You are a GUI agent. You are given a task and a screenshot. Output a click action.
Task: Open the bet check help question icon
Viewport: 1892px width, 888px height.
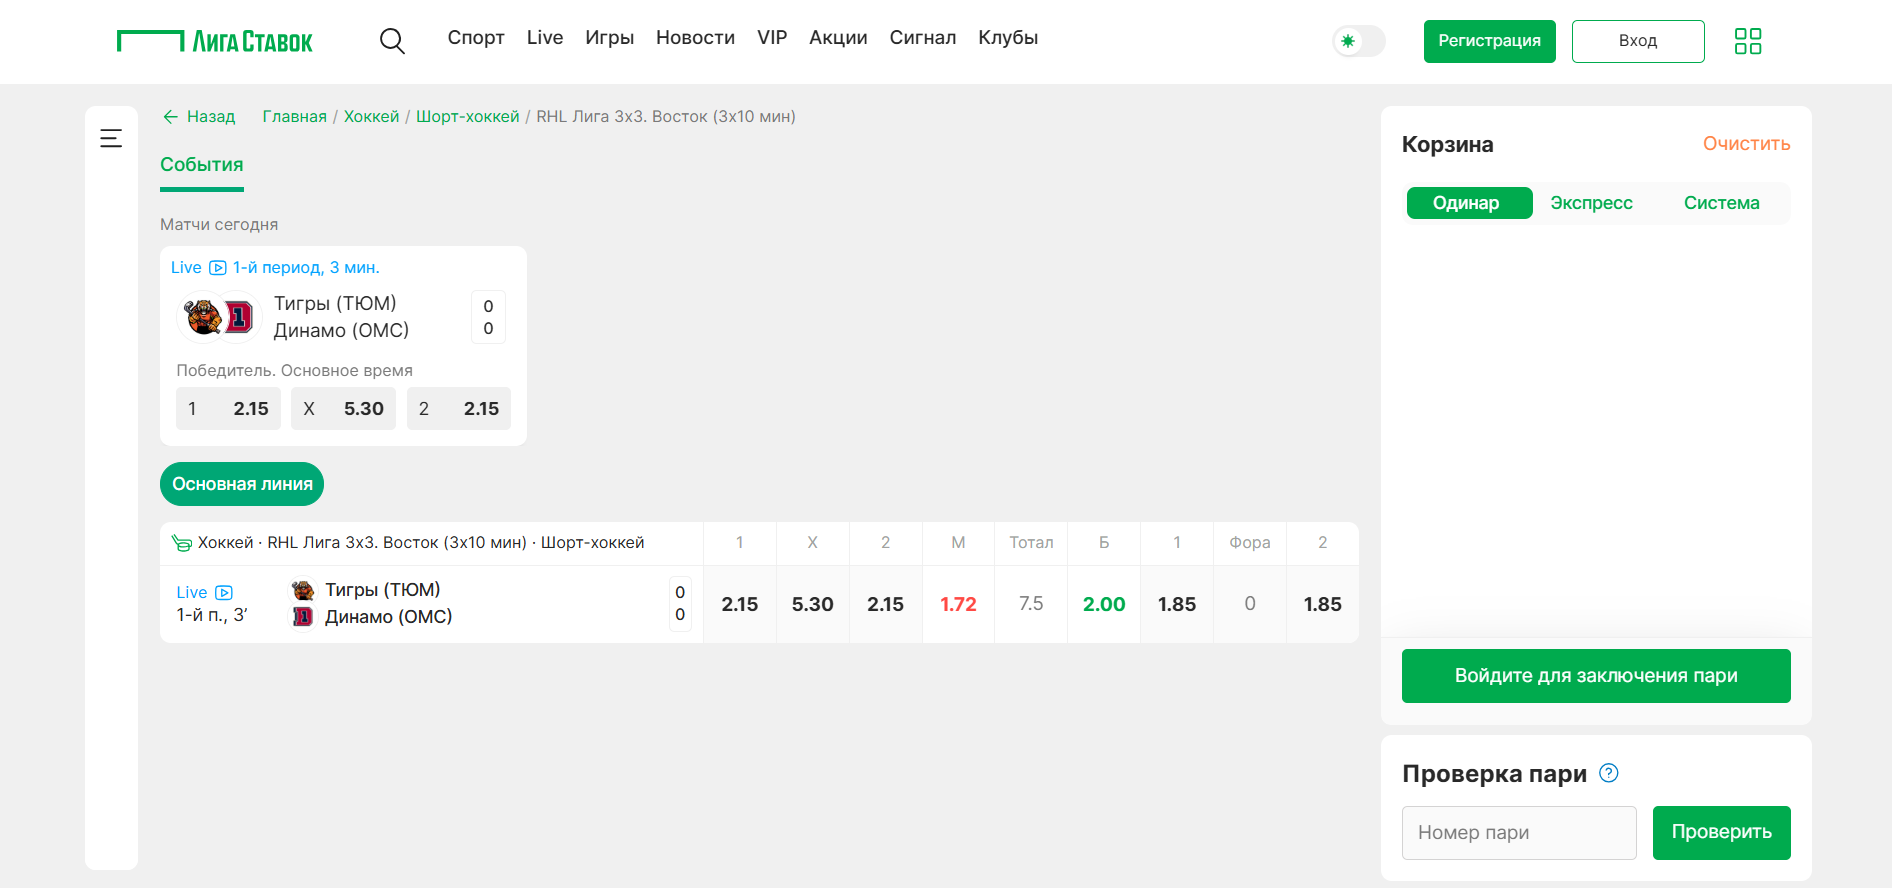[x=1608, y=773]
